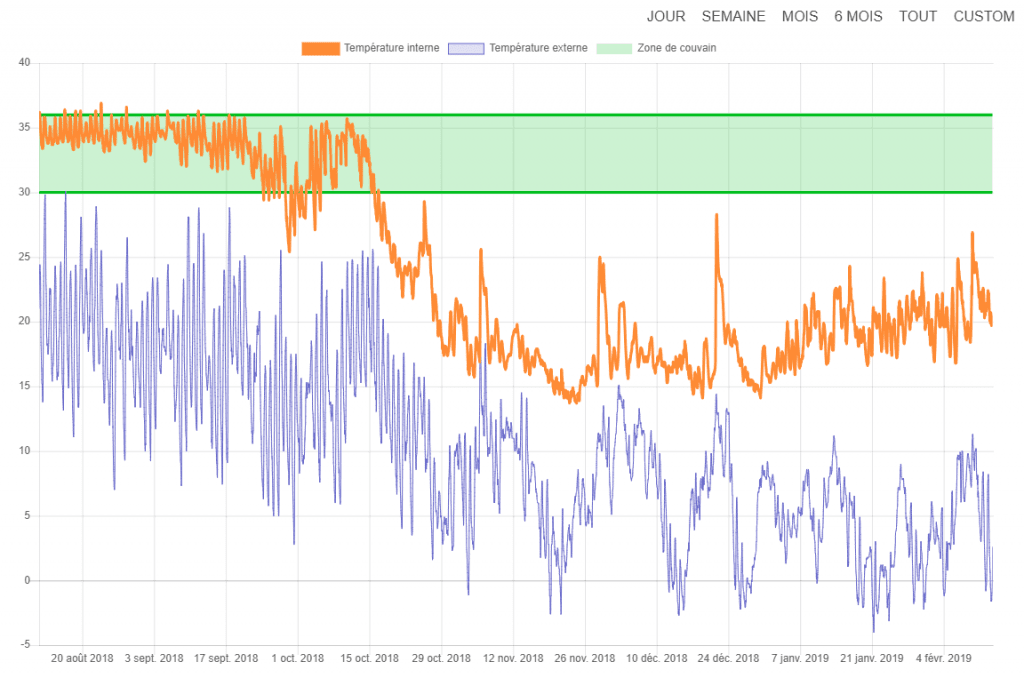Click the 35 value on the temperature axis
This screenshot has width=1024, height=678.
coord(24,127)
